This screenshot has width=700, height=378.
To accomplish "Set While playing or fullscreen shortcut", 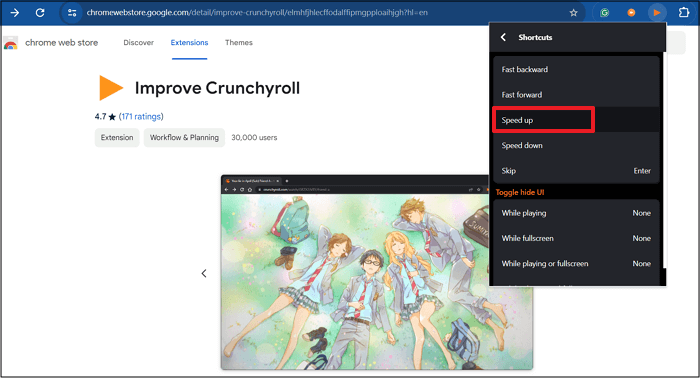I will [576, 263].
